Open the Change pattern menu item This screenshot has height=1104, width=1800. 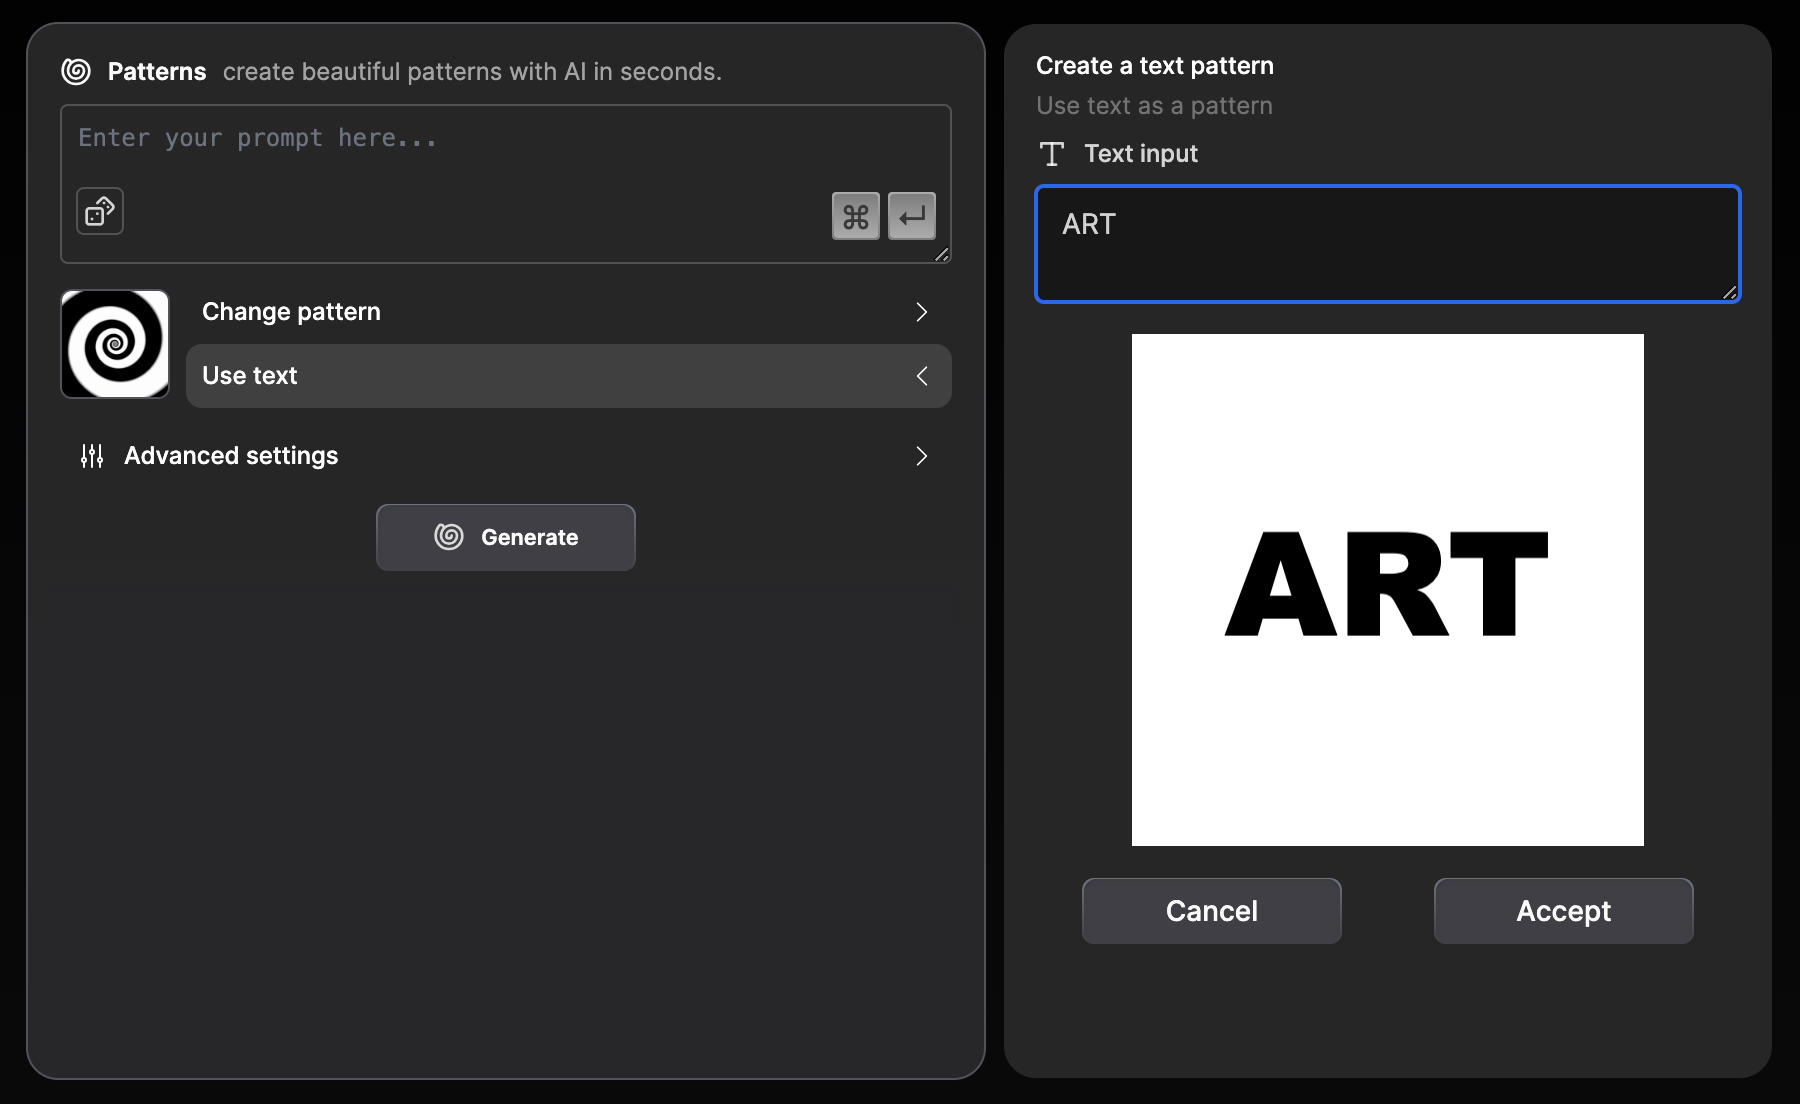click(569, 312)
